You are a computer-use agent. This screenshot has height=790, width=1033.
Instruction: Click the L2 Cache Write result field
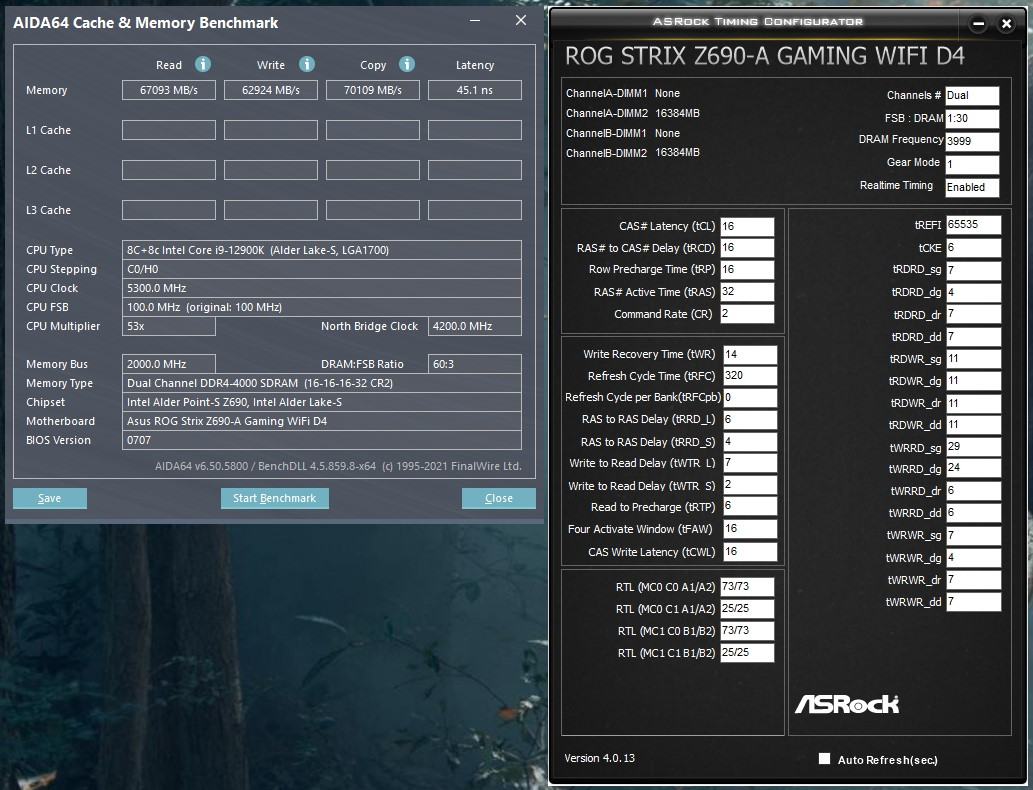pyautogui.click(x=271, y=170)
